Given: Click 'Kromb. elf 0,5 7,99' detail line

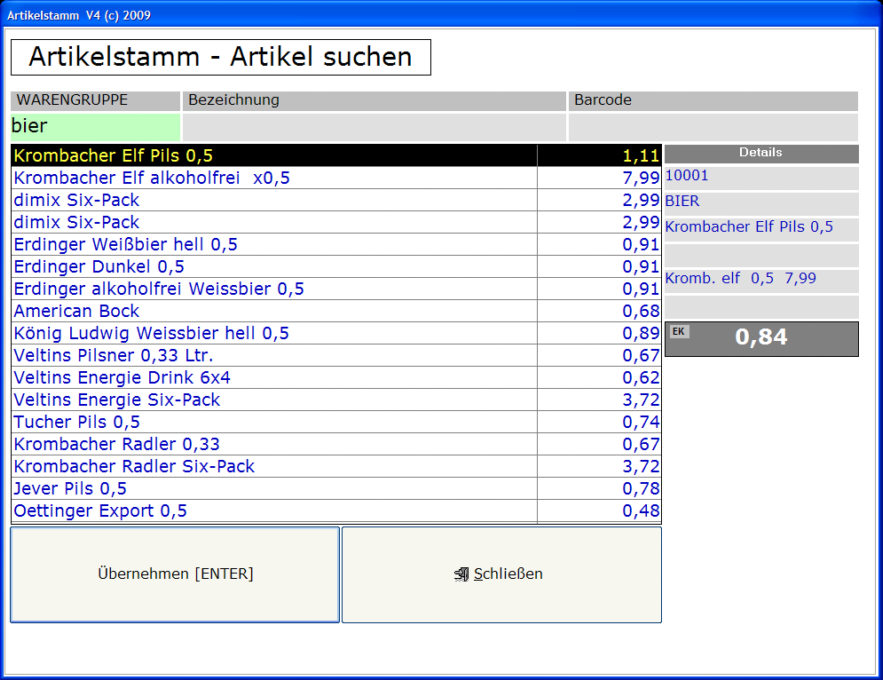Looking at the screenshot, I should (761, 280).
